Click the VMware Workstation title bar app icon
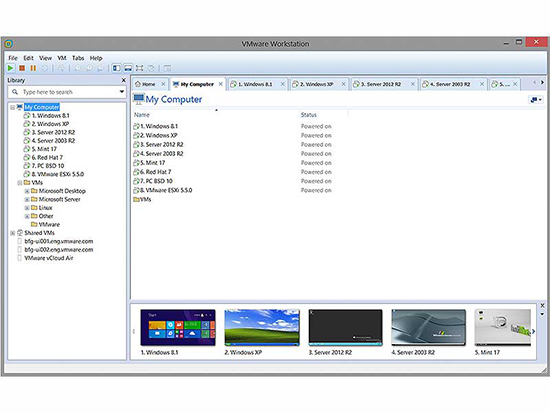The image size is (550, 413). pyautogui.click(x=9, y=44)
